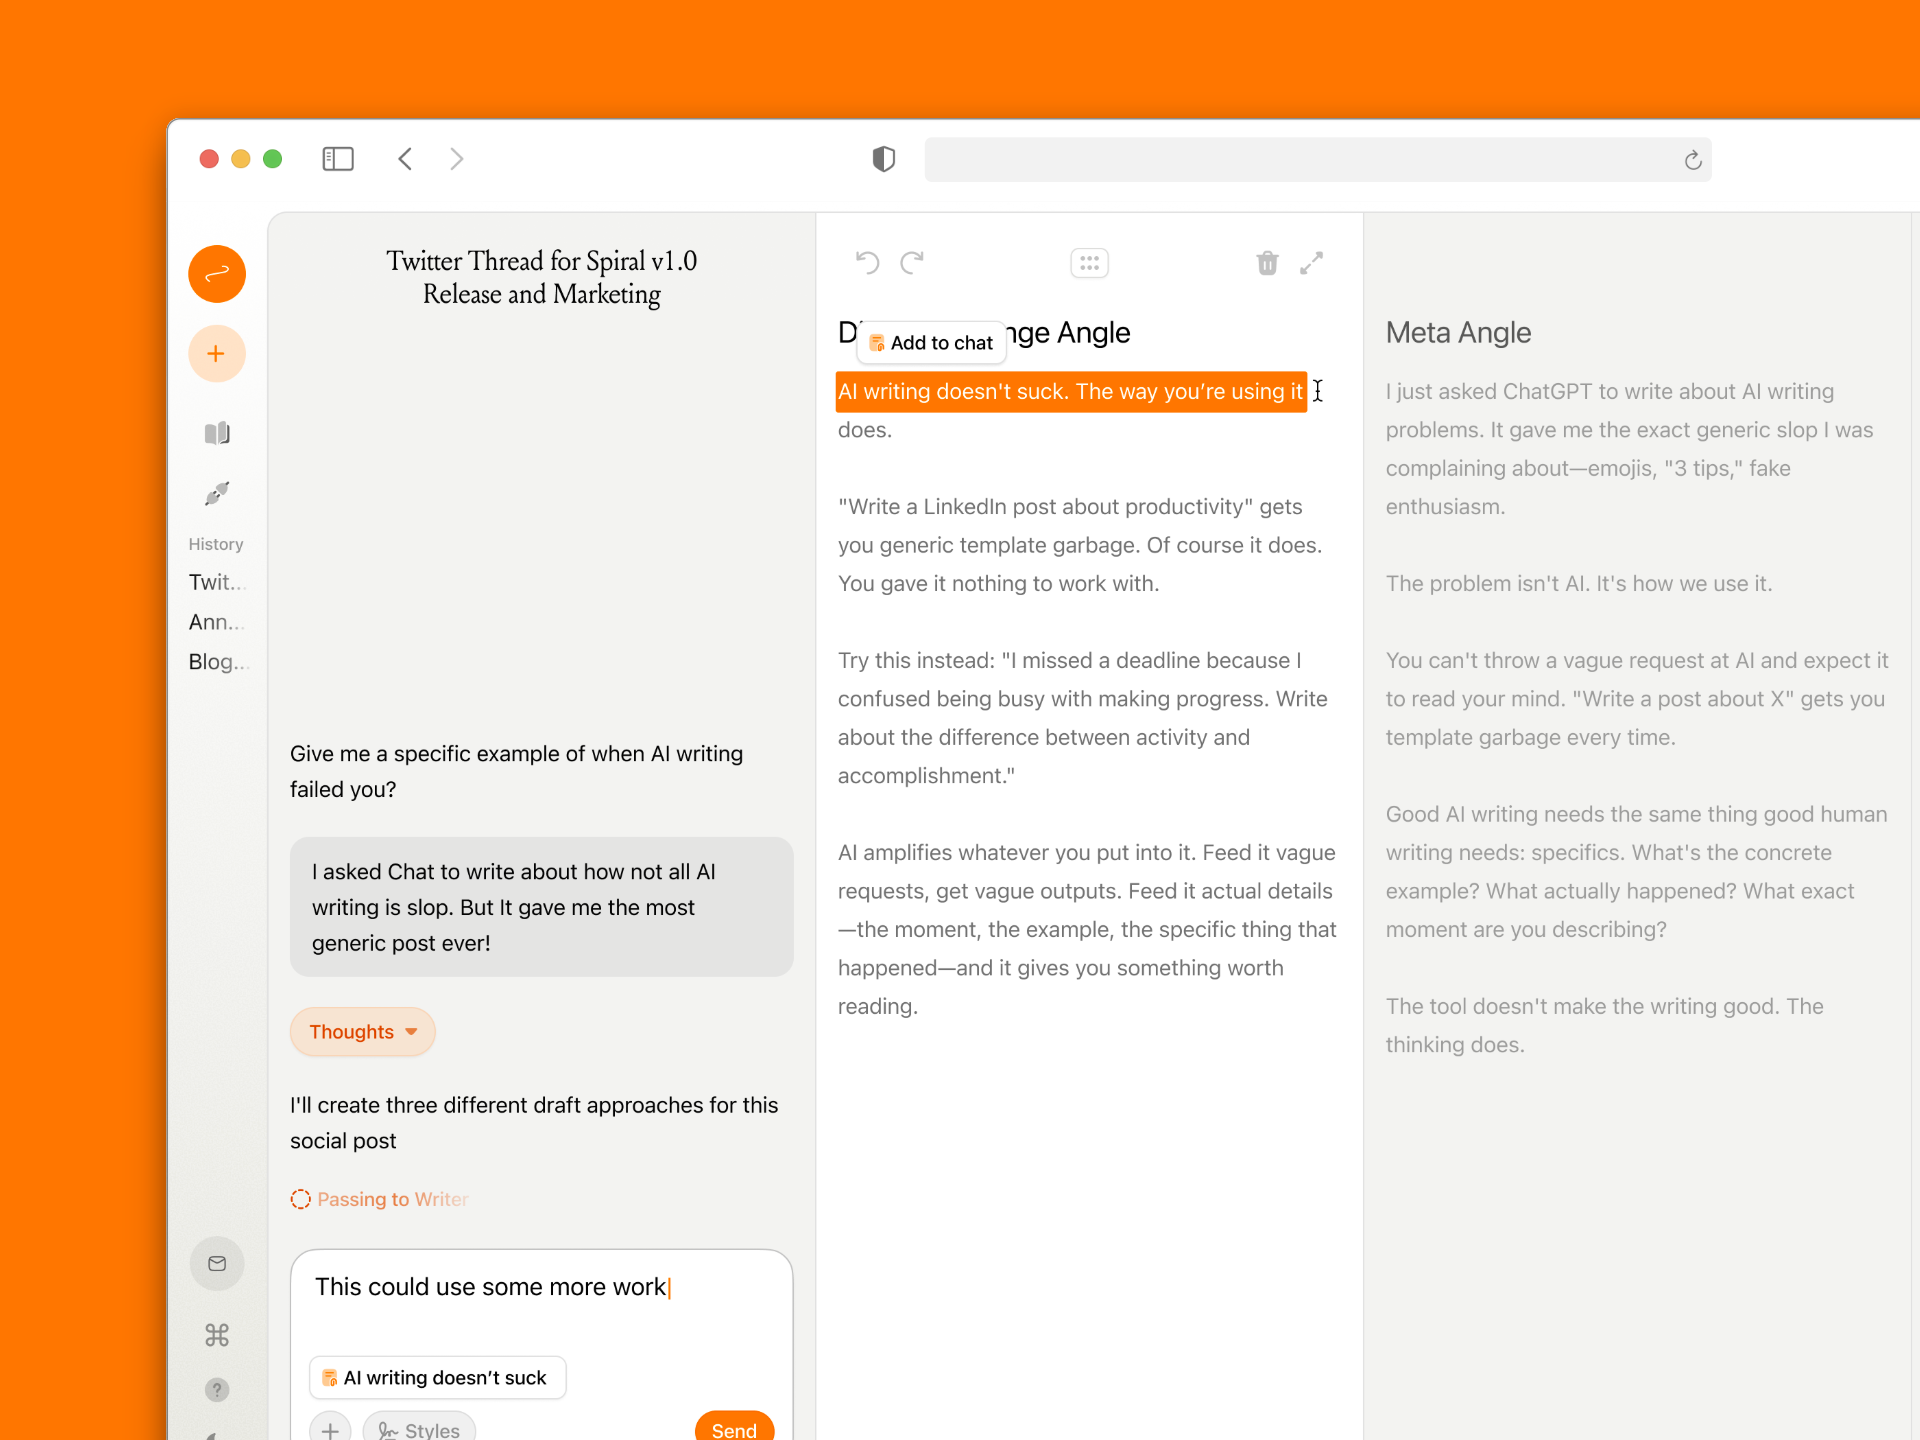
Task: Show keyboard shortcuts command icon
Action: point(216,1335)
